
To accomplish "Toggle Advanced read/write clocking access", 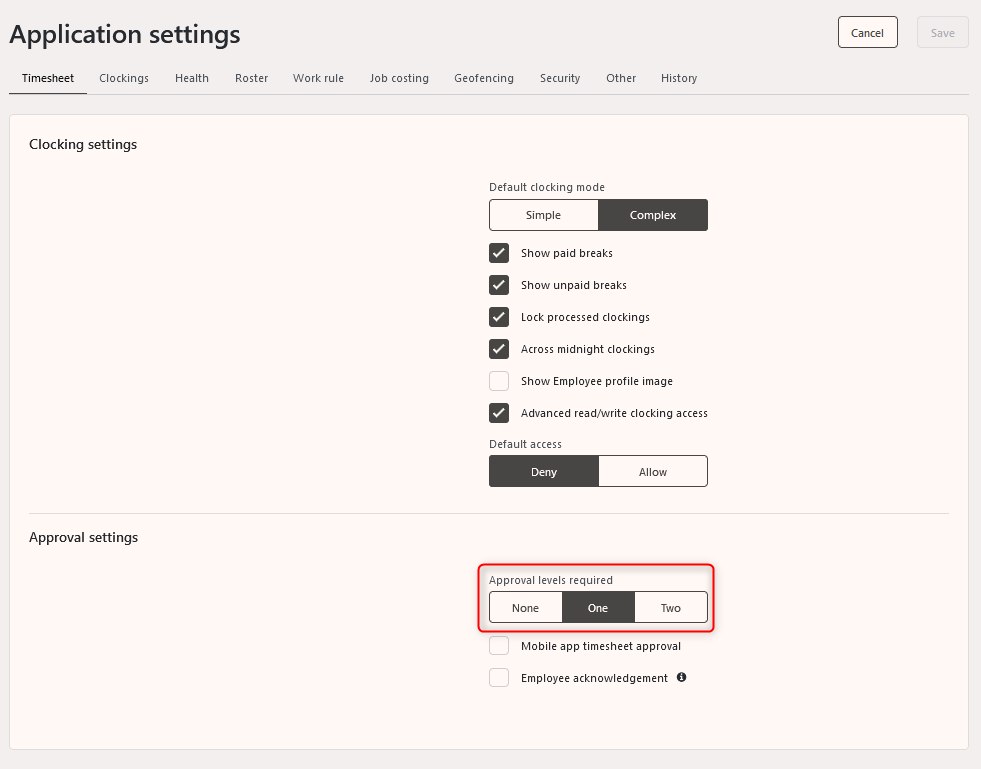I will (x=499, y=413).
